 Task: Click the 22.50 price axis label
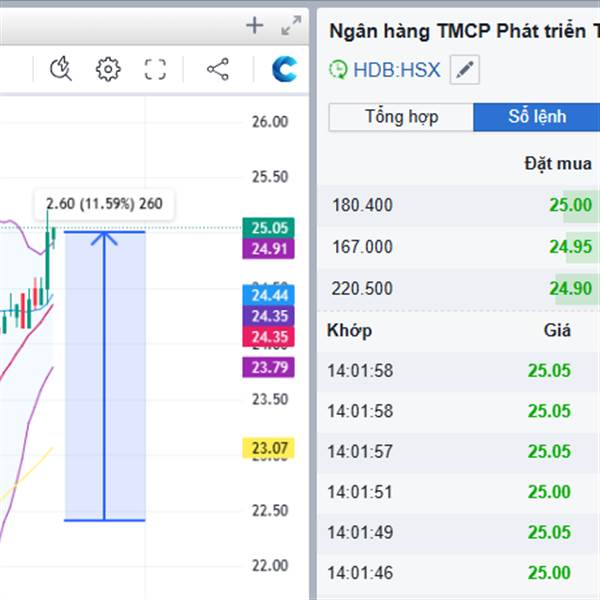270,511
